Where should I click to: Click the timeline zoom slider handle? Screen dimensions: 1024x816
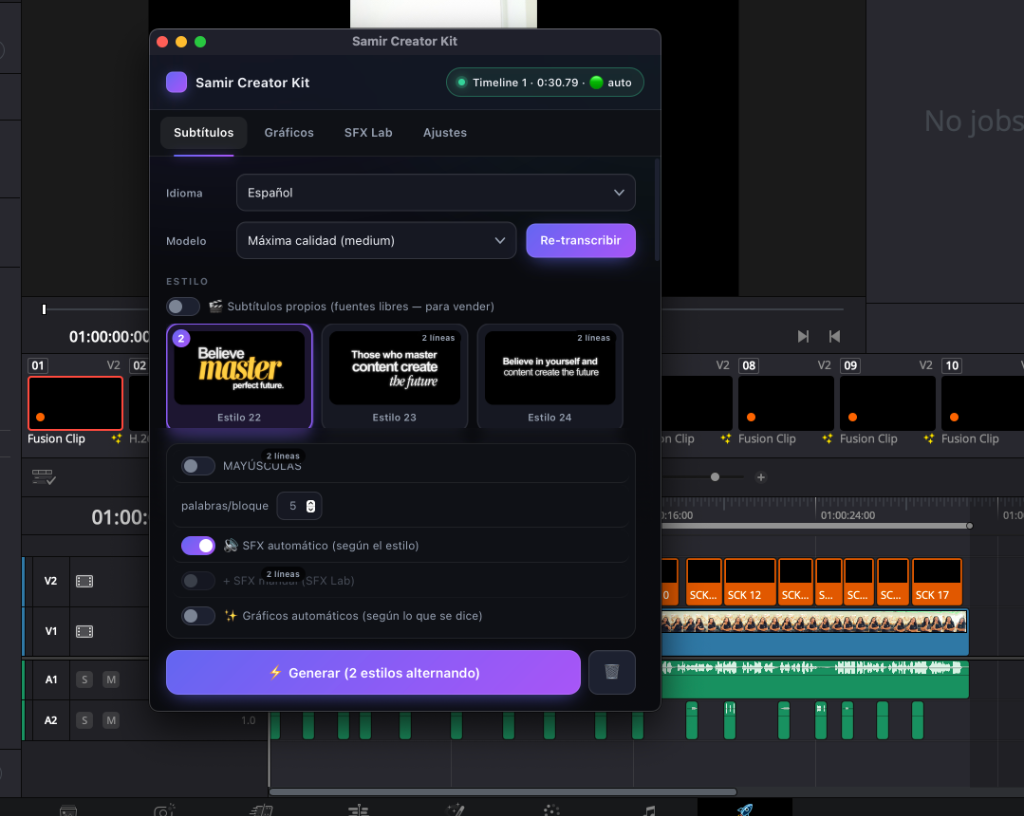715,477
